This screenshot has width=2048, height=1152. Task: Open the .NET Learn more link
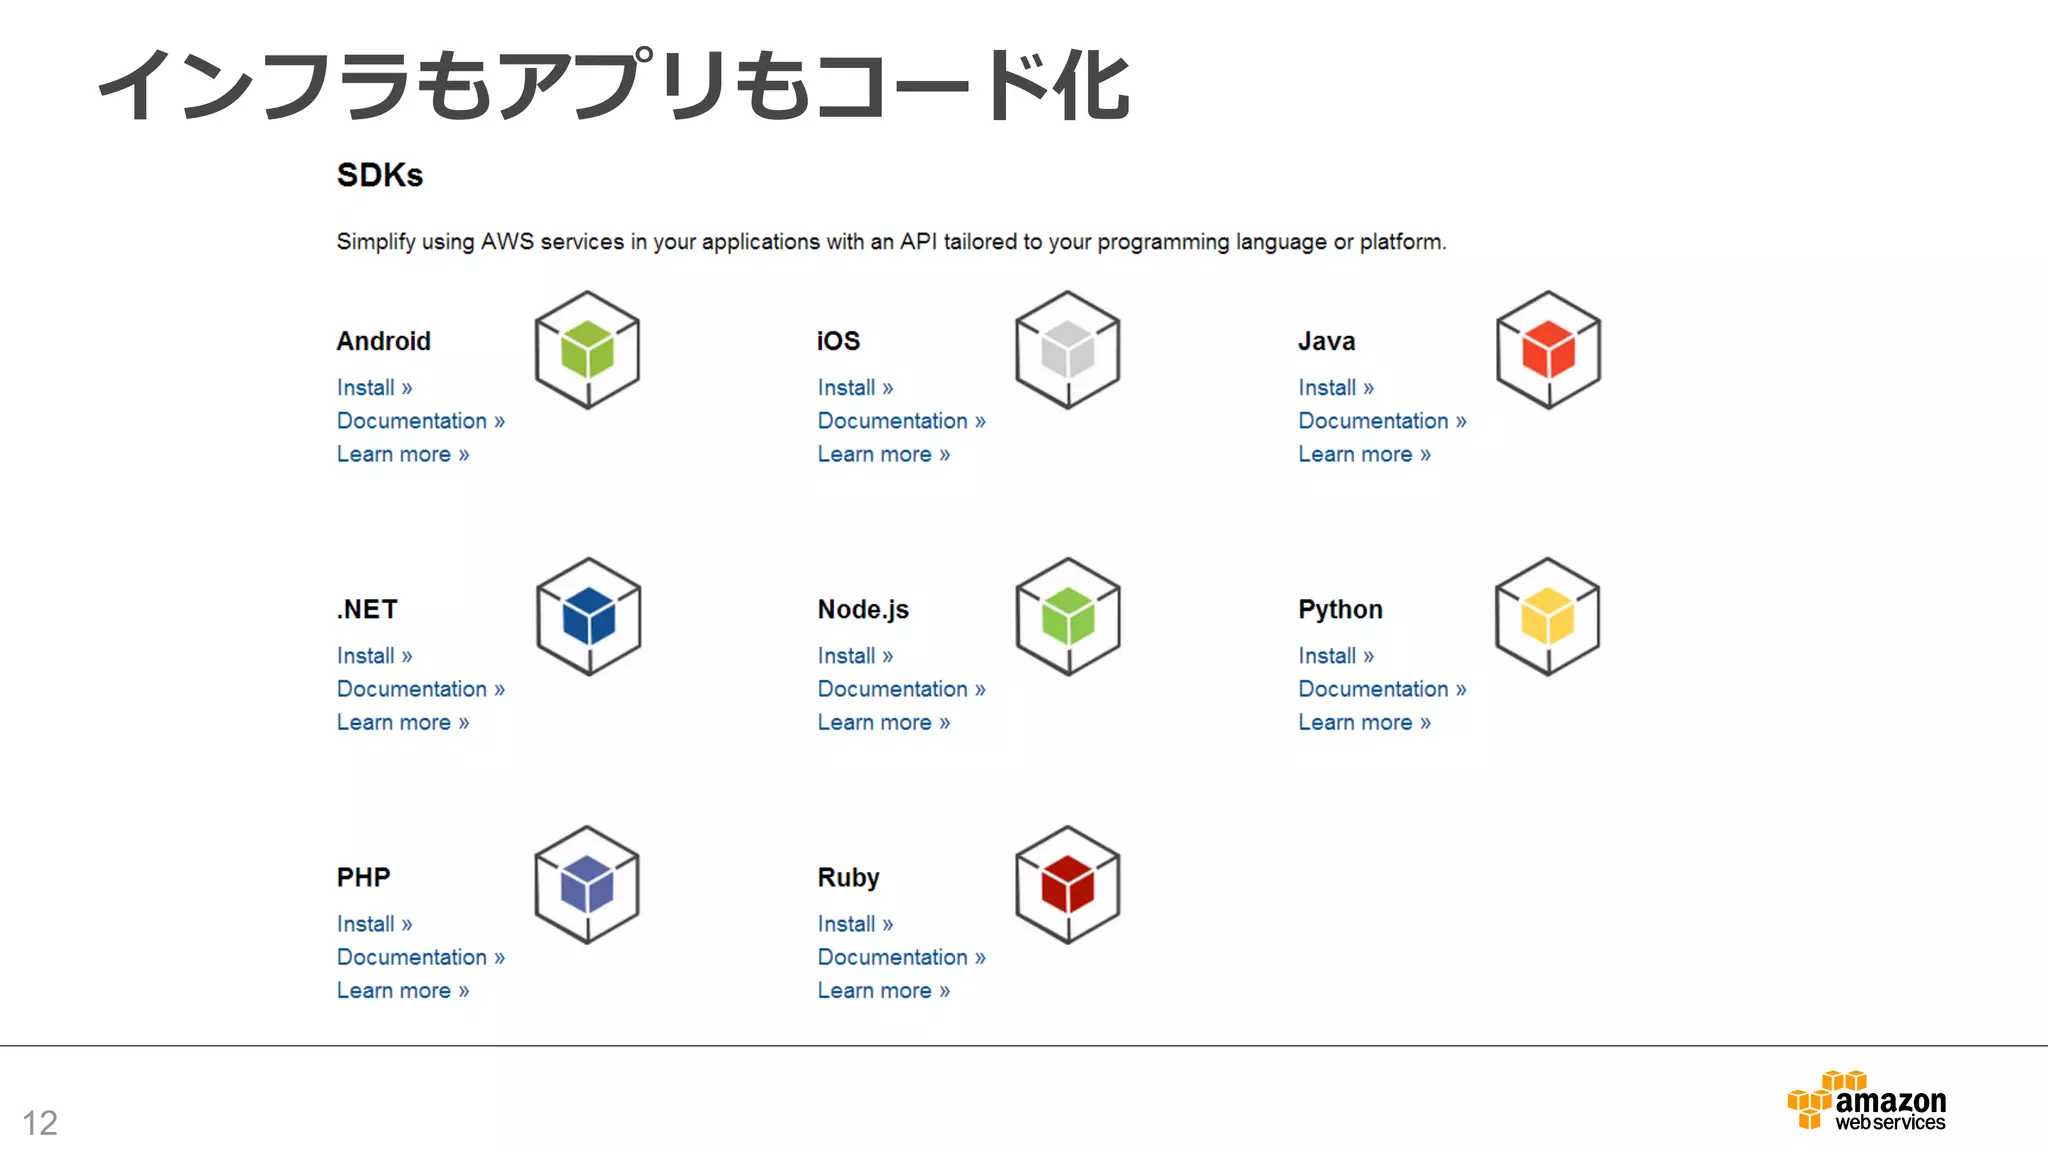click(x=402, y=722)
